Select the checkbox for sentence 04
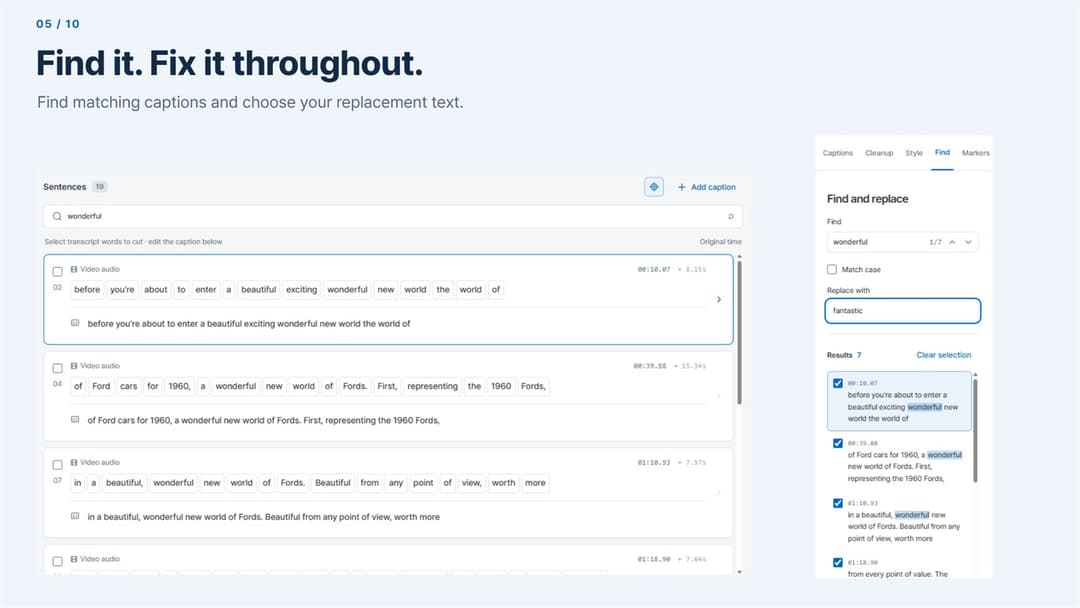1080x608 pixels. (58, 368)
